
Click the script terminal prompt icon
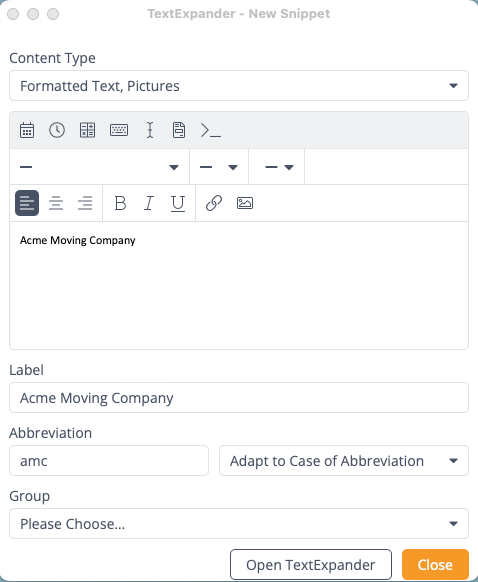point(211,130)
